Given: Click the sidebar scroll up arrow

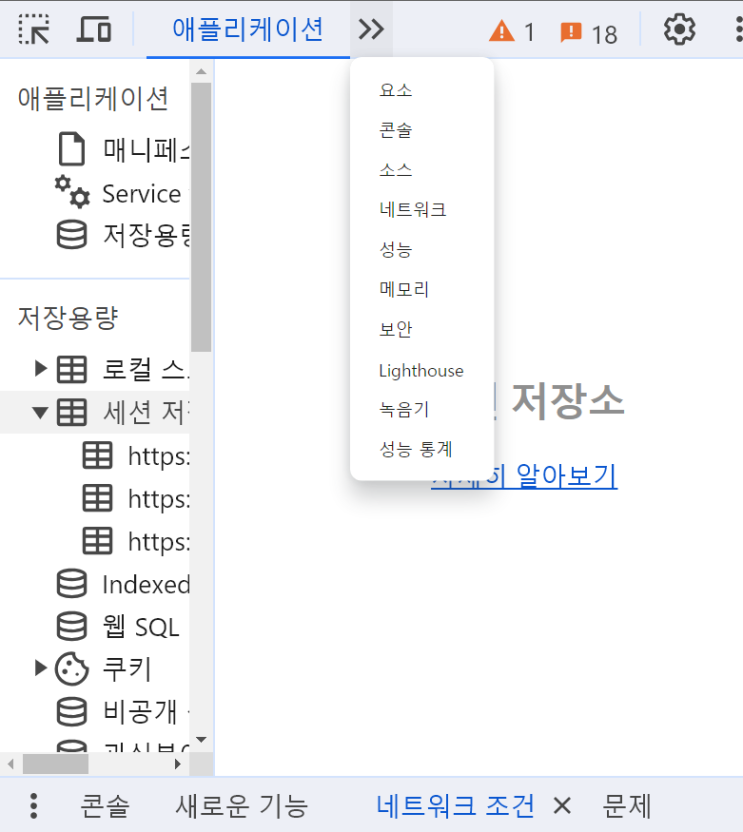Looking at the screenshot, I should (201, 71).
